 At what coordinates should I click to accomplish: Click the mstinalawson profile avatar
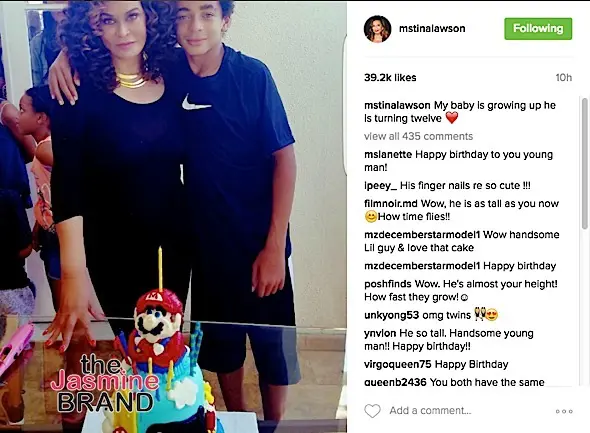(x=377, y=29)
